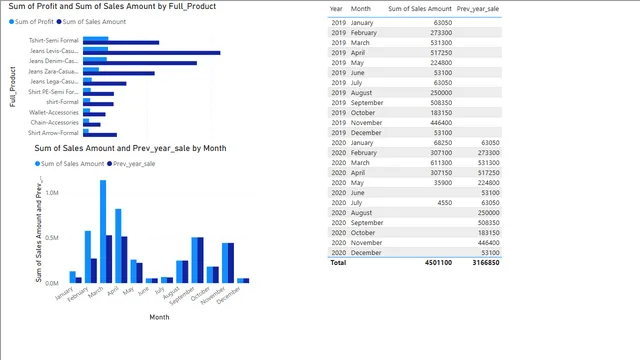640x360 pixels.
Task: Select the 2020 February sales value 307100
Action: (x=441, y=153)
